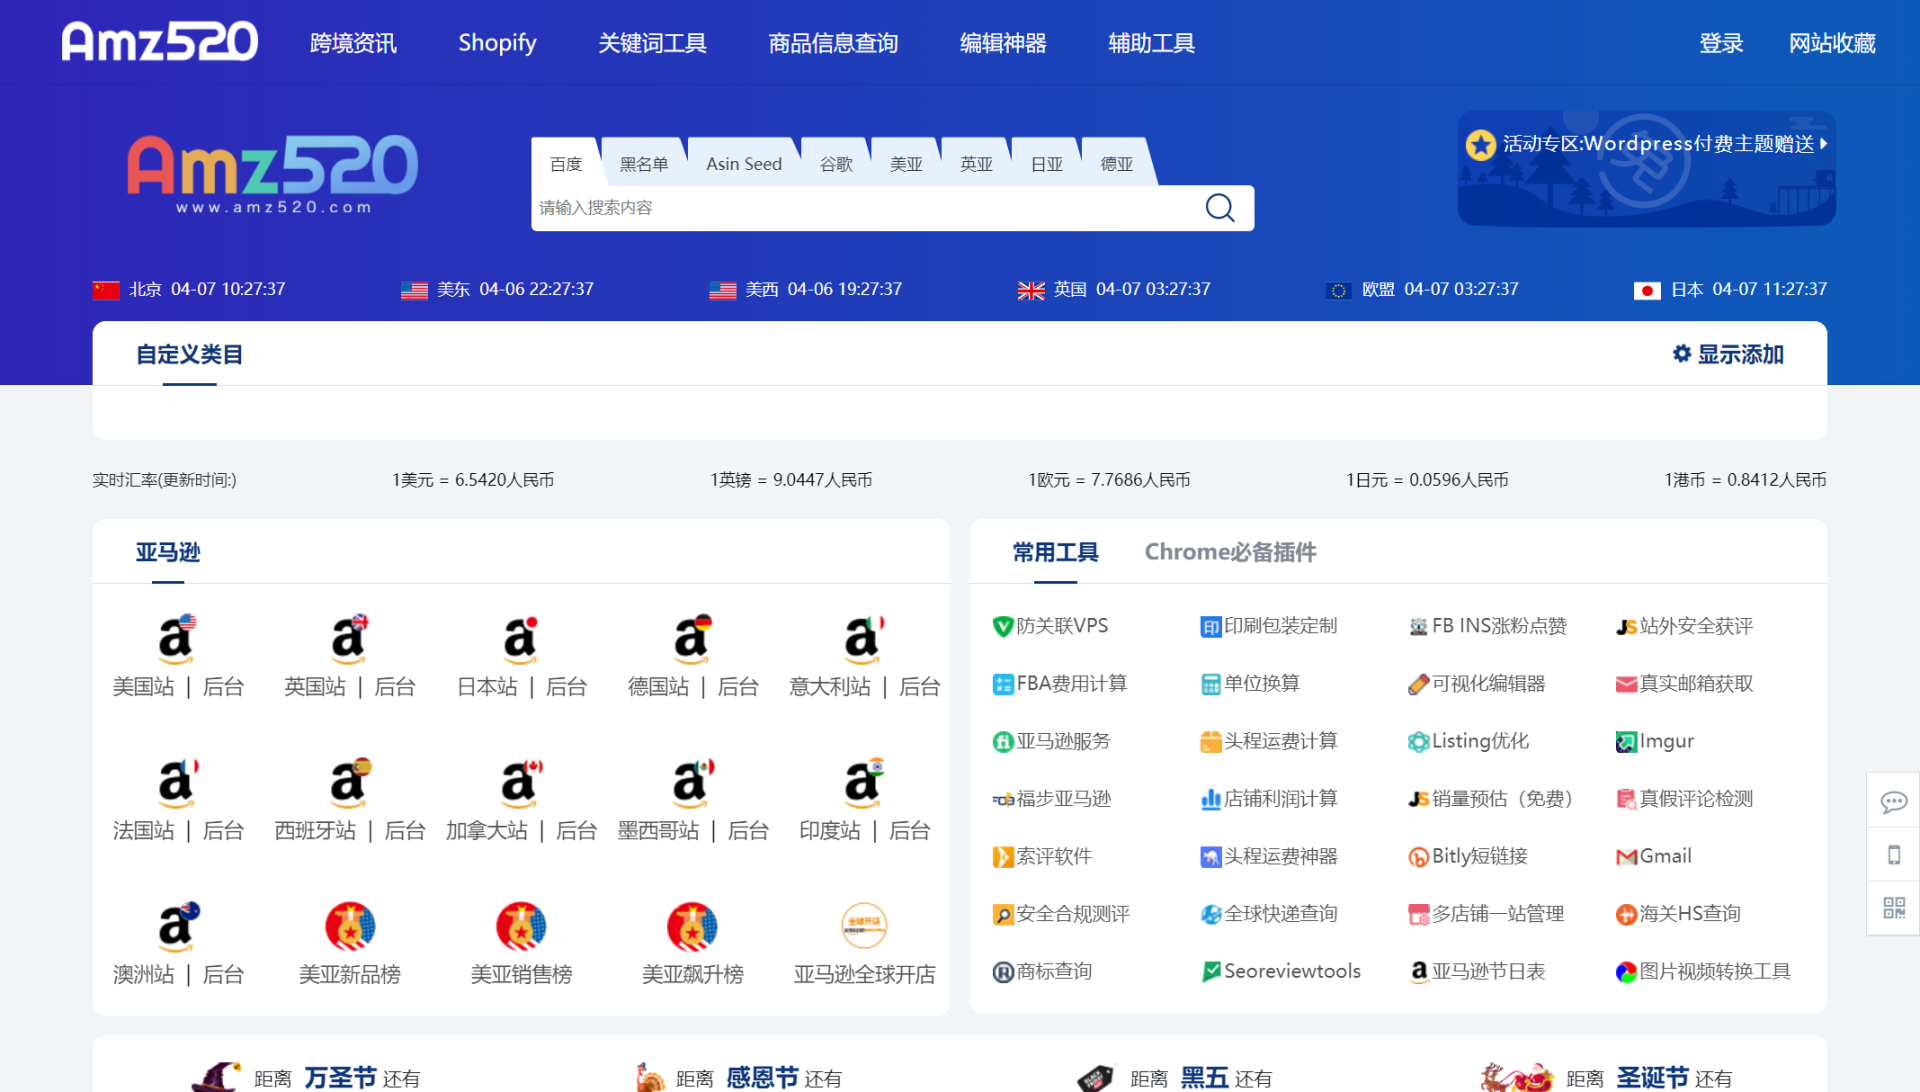Open the Italy Amazon site icon
This screenshot has height=1092, width=1920.
[x=864, y=639]
